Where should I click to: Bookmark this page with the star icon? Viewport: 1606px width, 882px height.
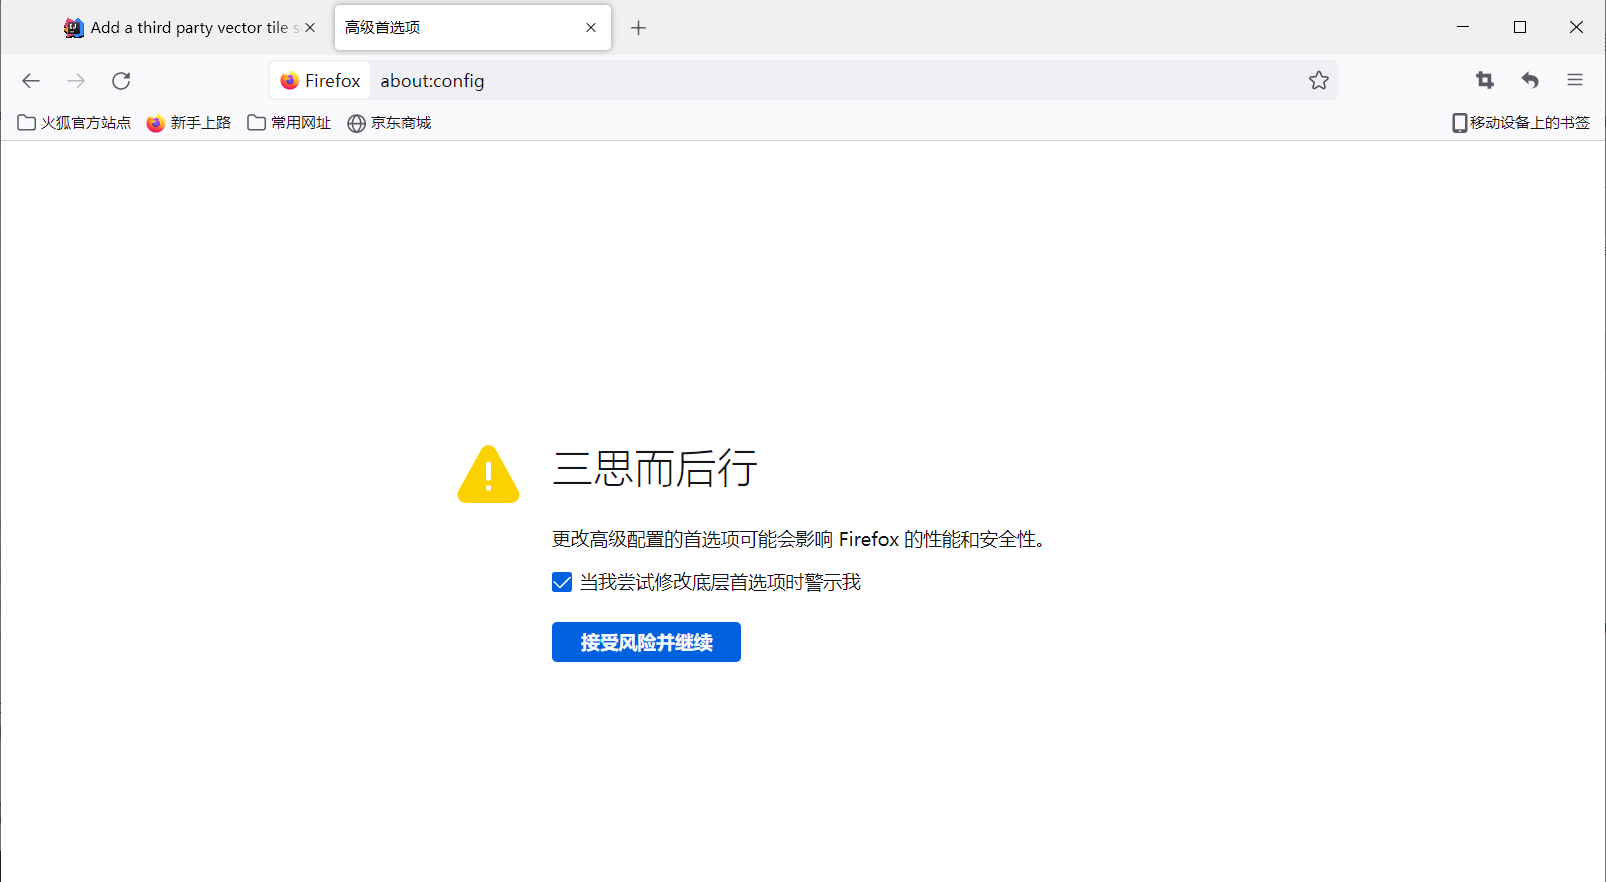click(x=1319, y=81)
